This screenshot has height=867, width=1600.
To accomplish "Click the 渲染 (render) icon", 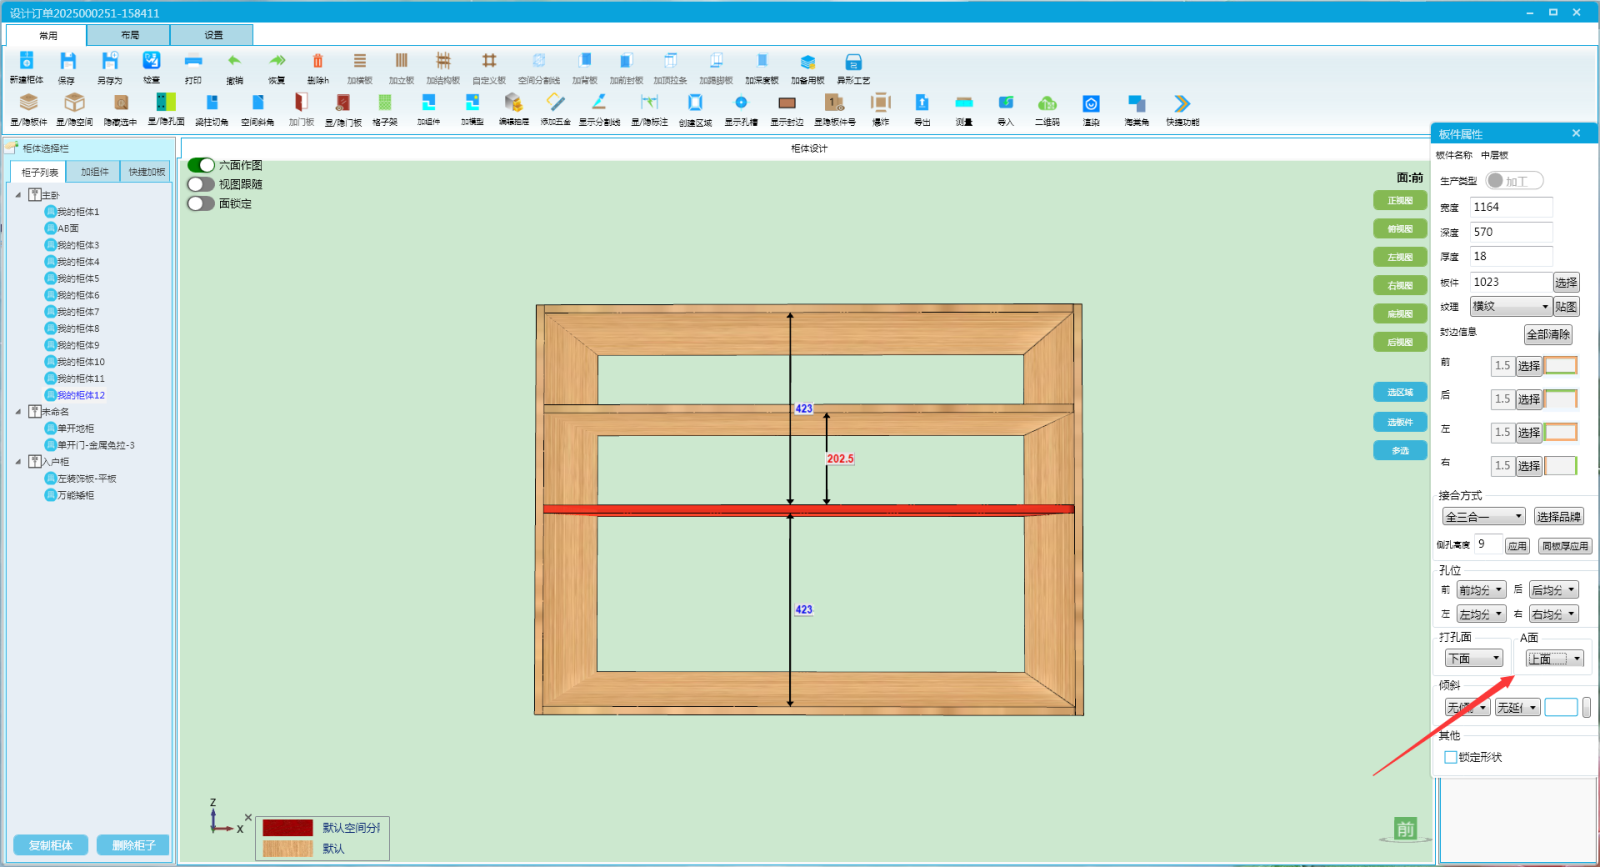I will [1091, 103].
